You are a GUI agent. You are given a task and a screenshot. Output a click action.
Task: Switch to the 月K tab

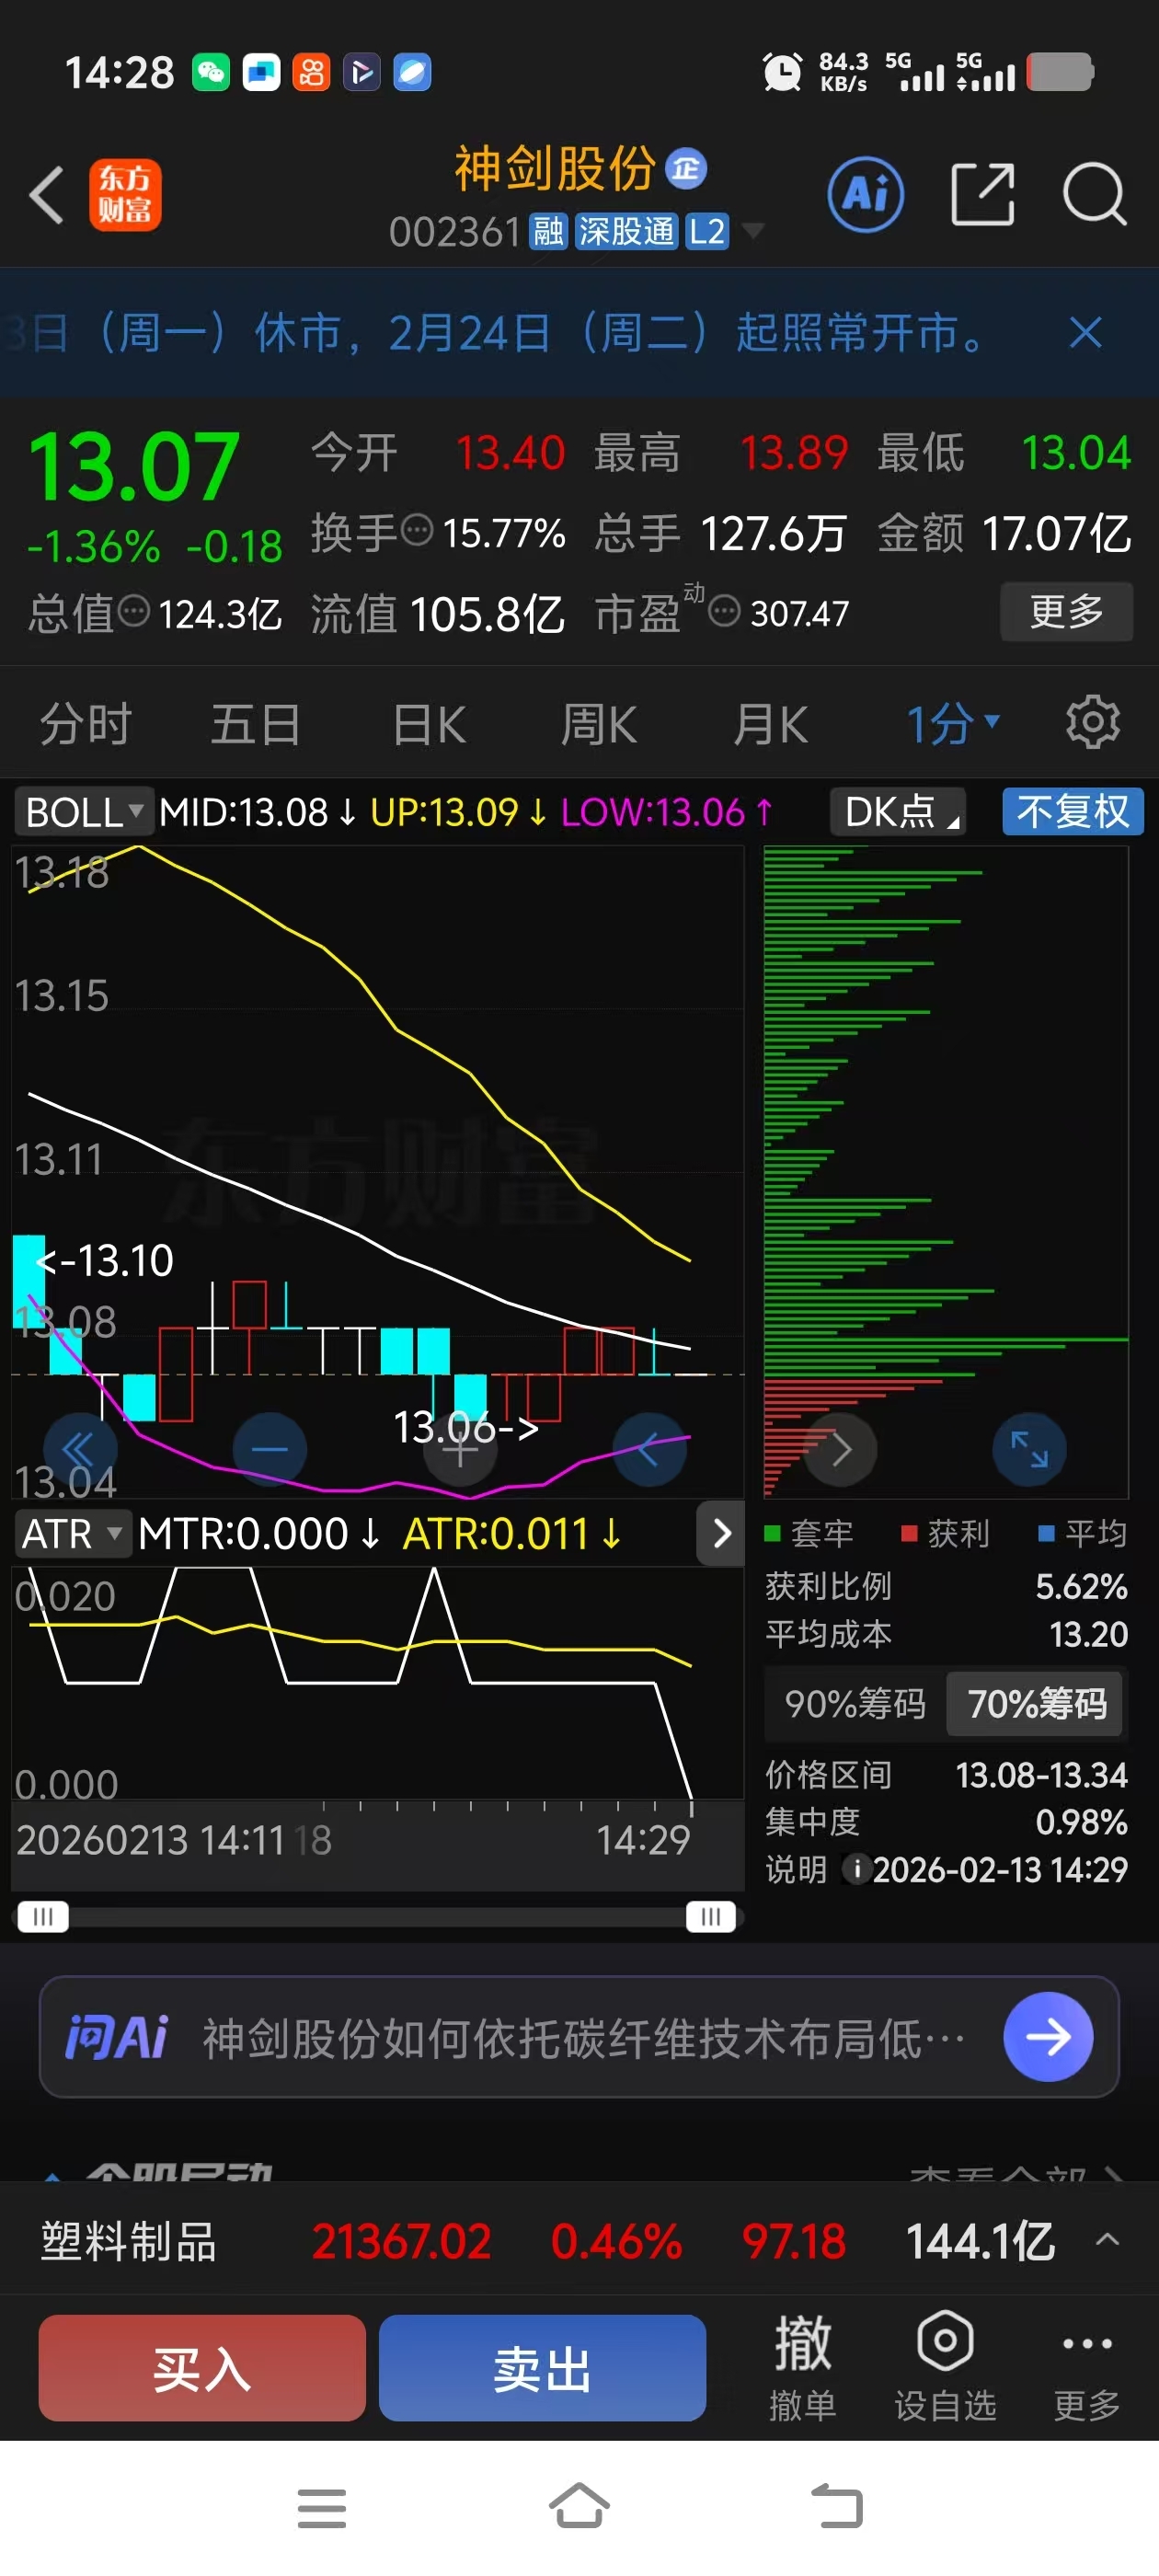coord(770,723)
